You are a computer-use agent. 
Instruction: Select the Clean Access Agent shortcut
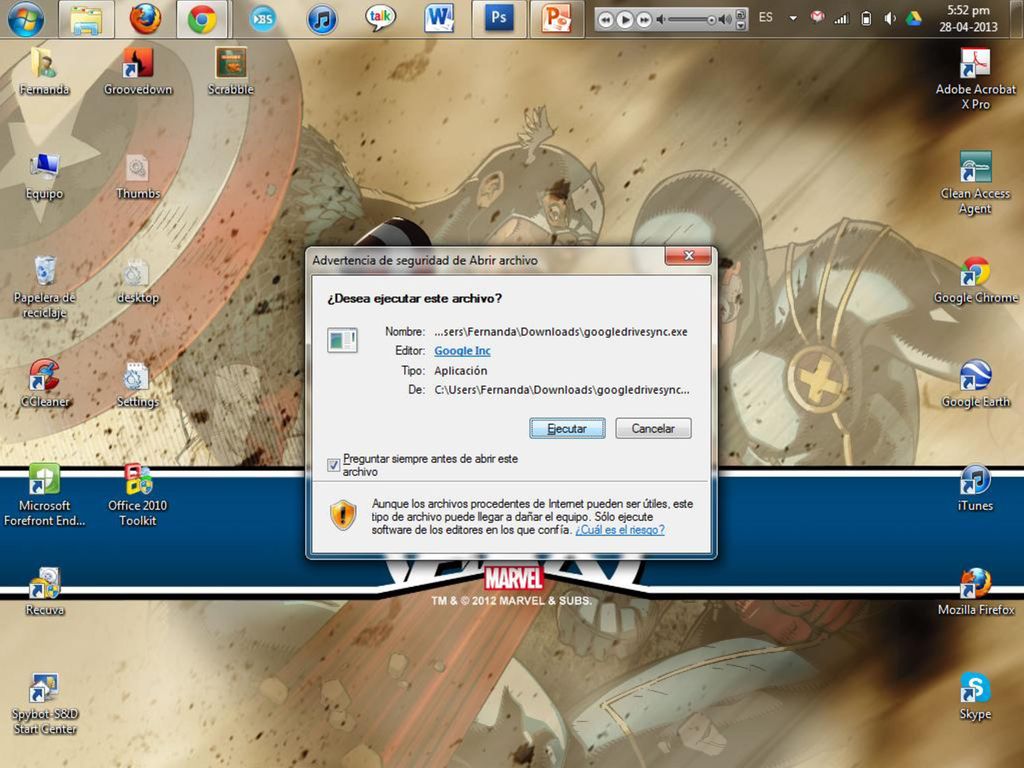click(976, 183)
